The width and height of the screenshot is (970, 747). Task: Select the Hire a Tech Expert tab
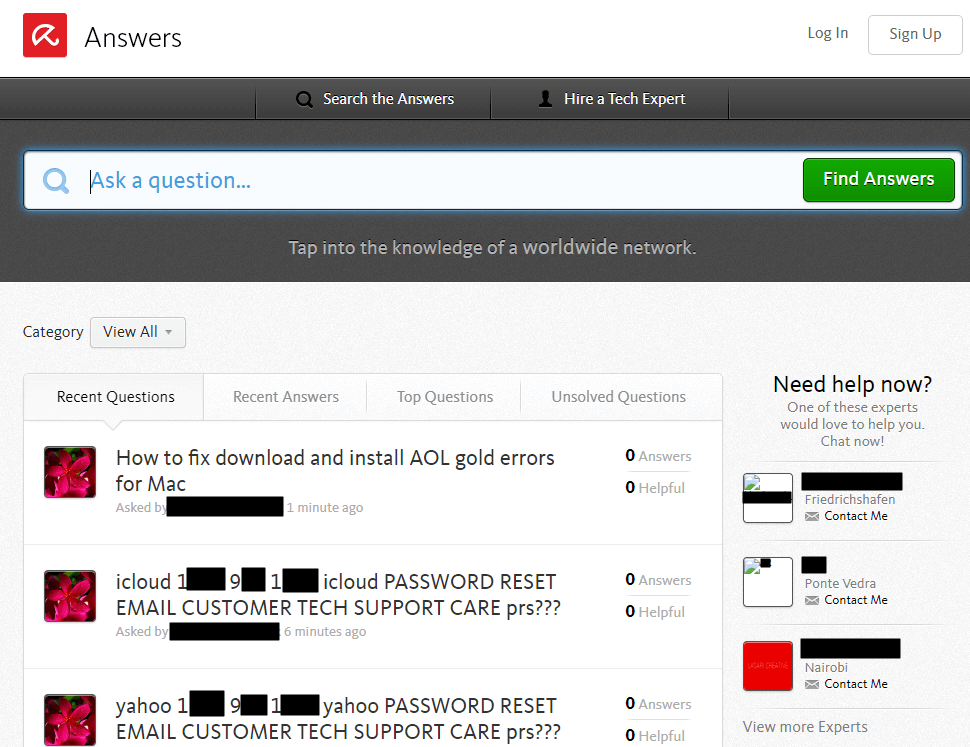611,99
